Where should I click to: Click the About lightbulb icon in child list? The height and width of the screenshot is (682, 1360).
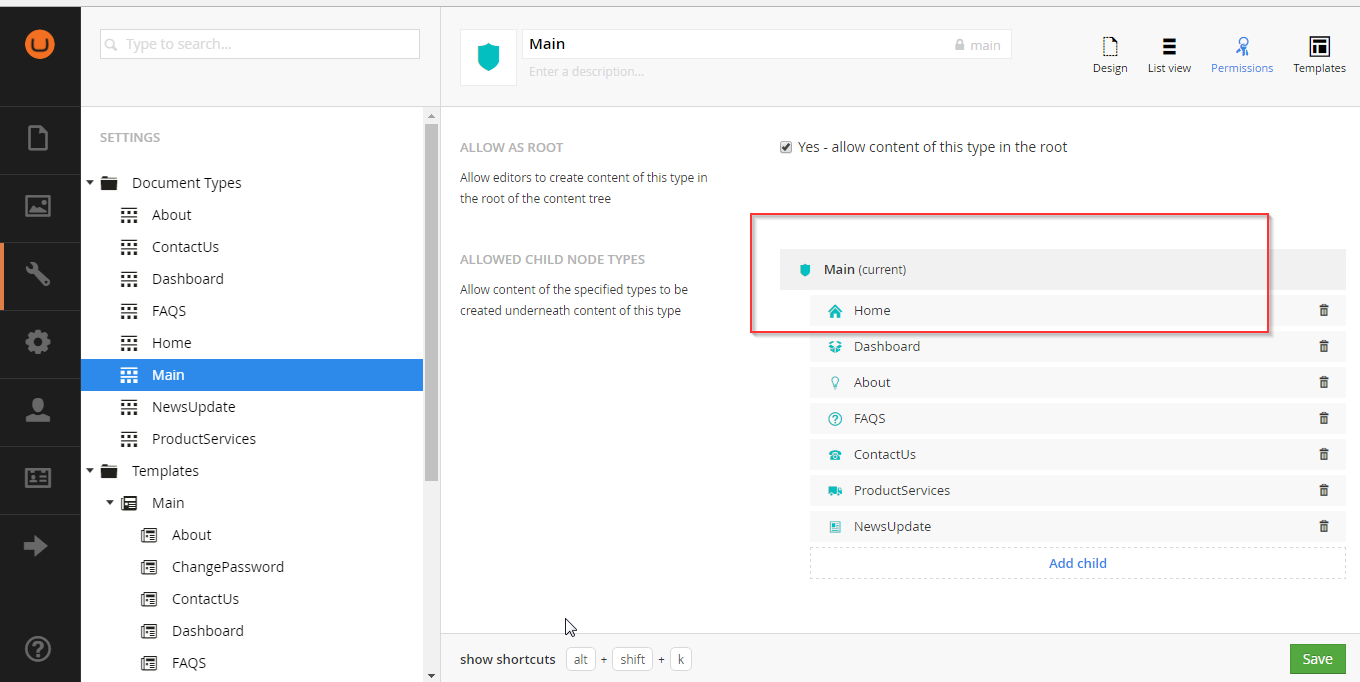[x=835, y=383]
